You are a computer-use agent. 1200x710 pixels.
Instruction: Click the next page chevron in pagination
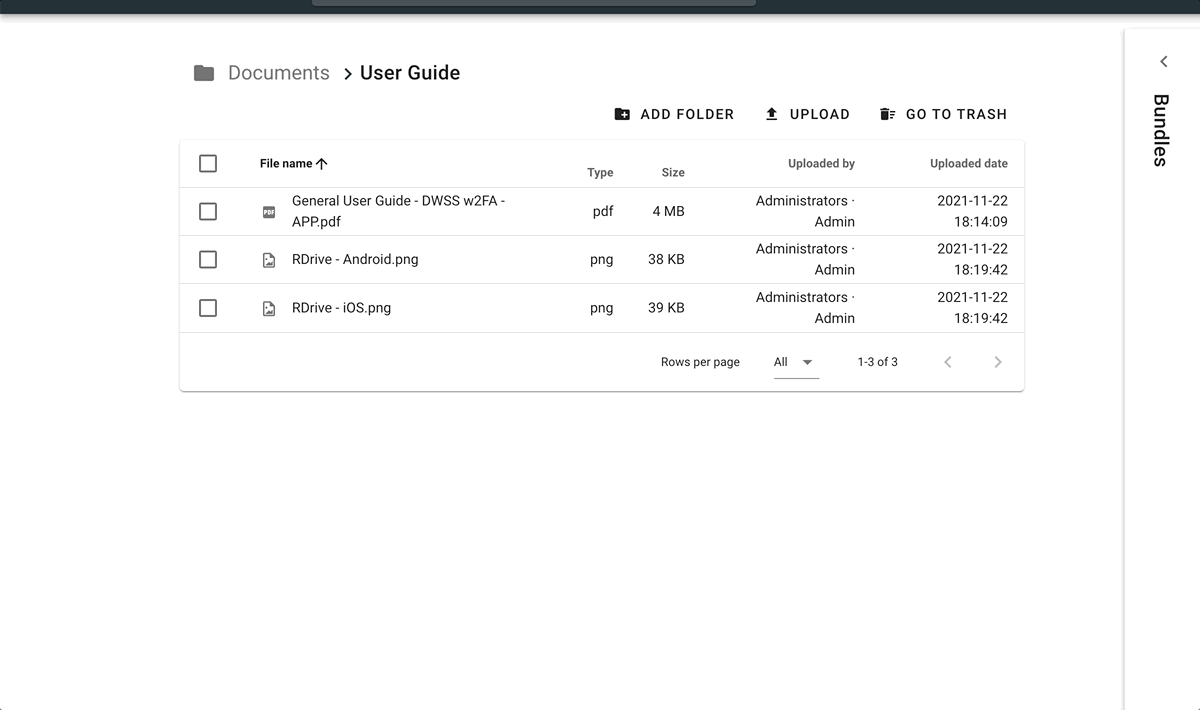point(997,362)
